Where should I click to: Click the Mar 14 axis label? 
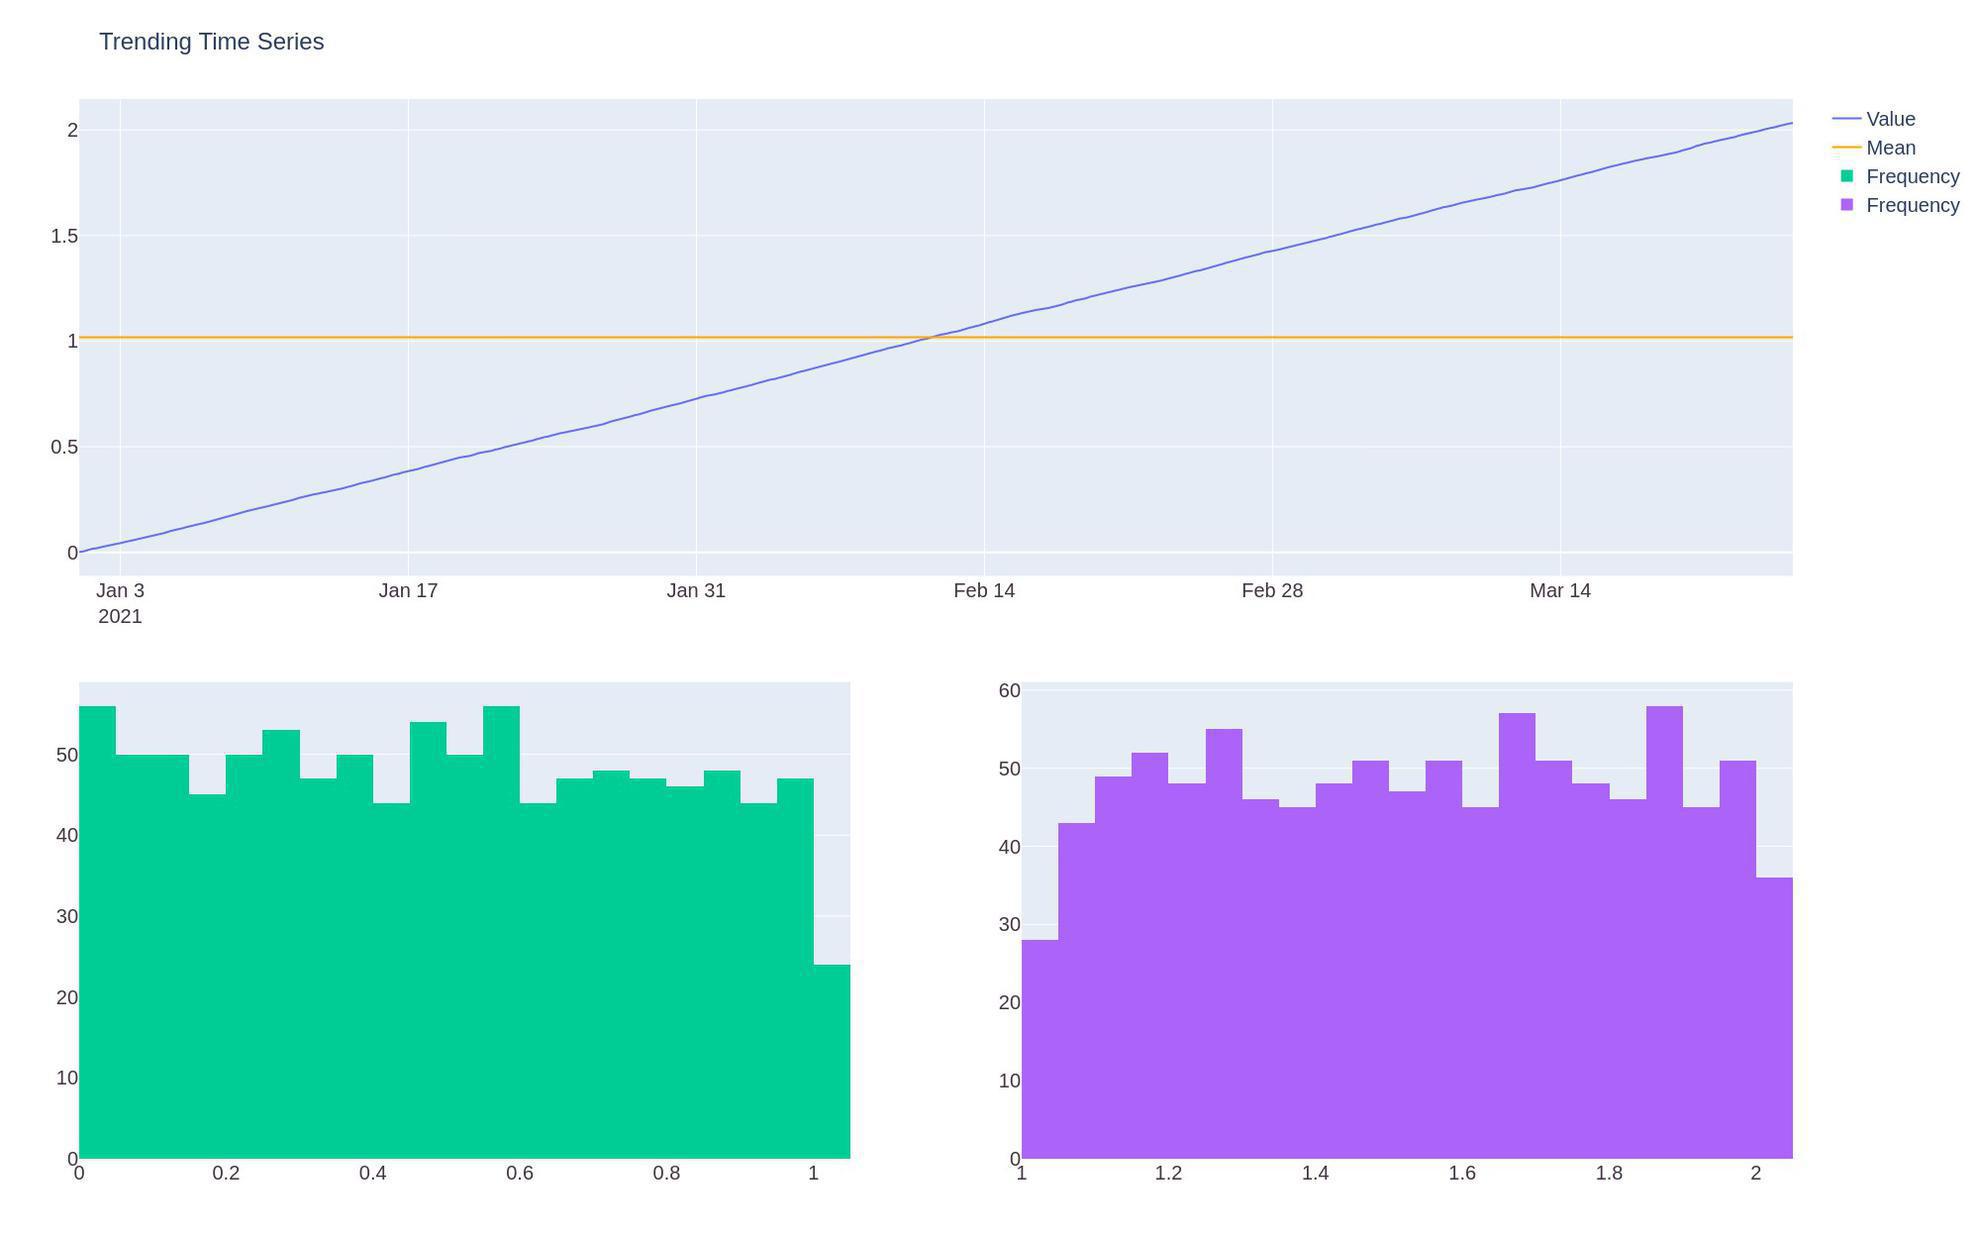[1561, 590]
